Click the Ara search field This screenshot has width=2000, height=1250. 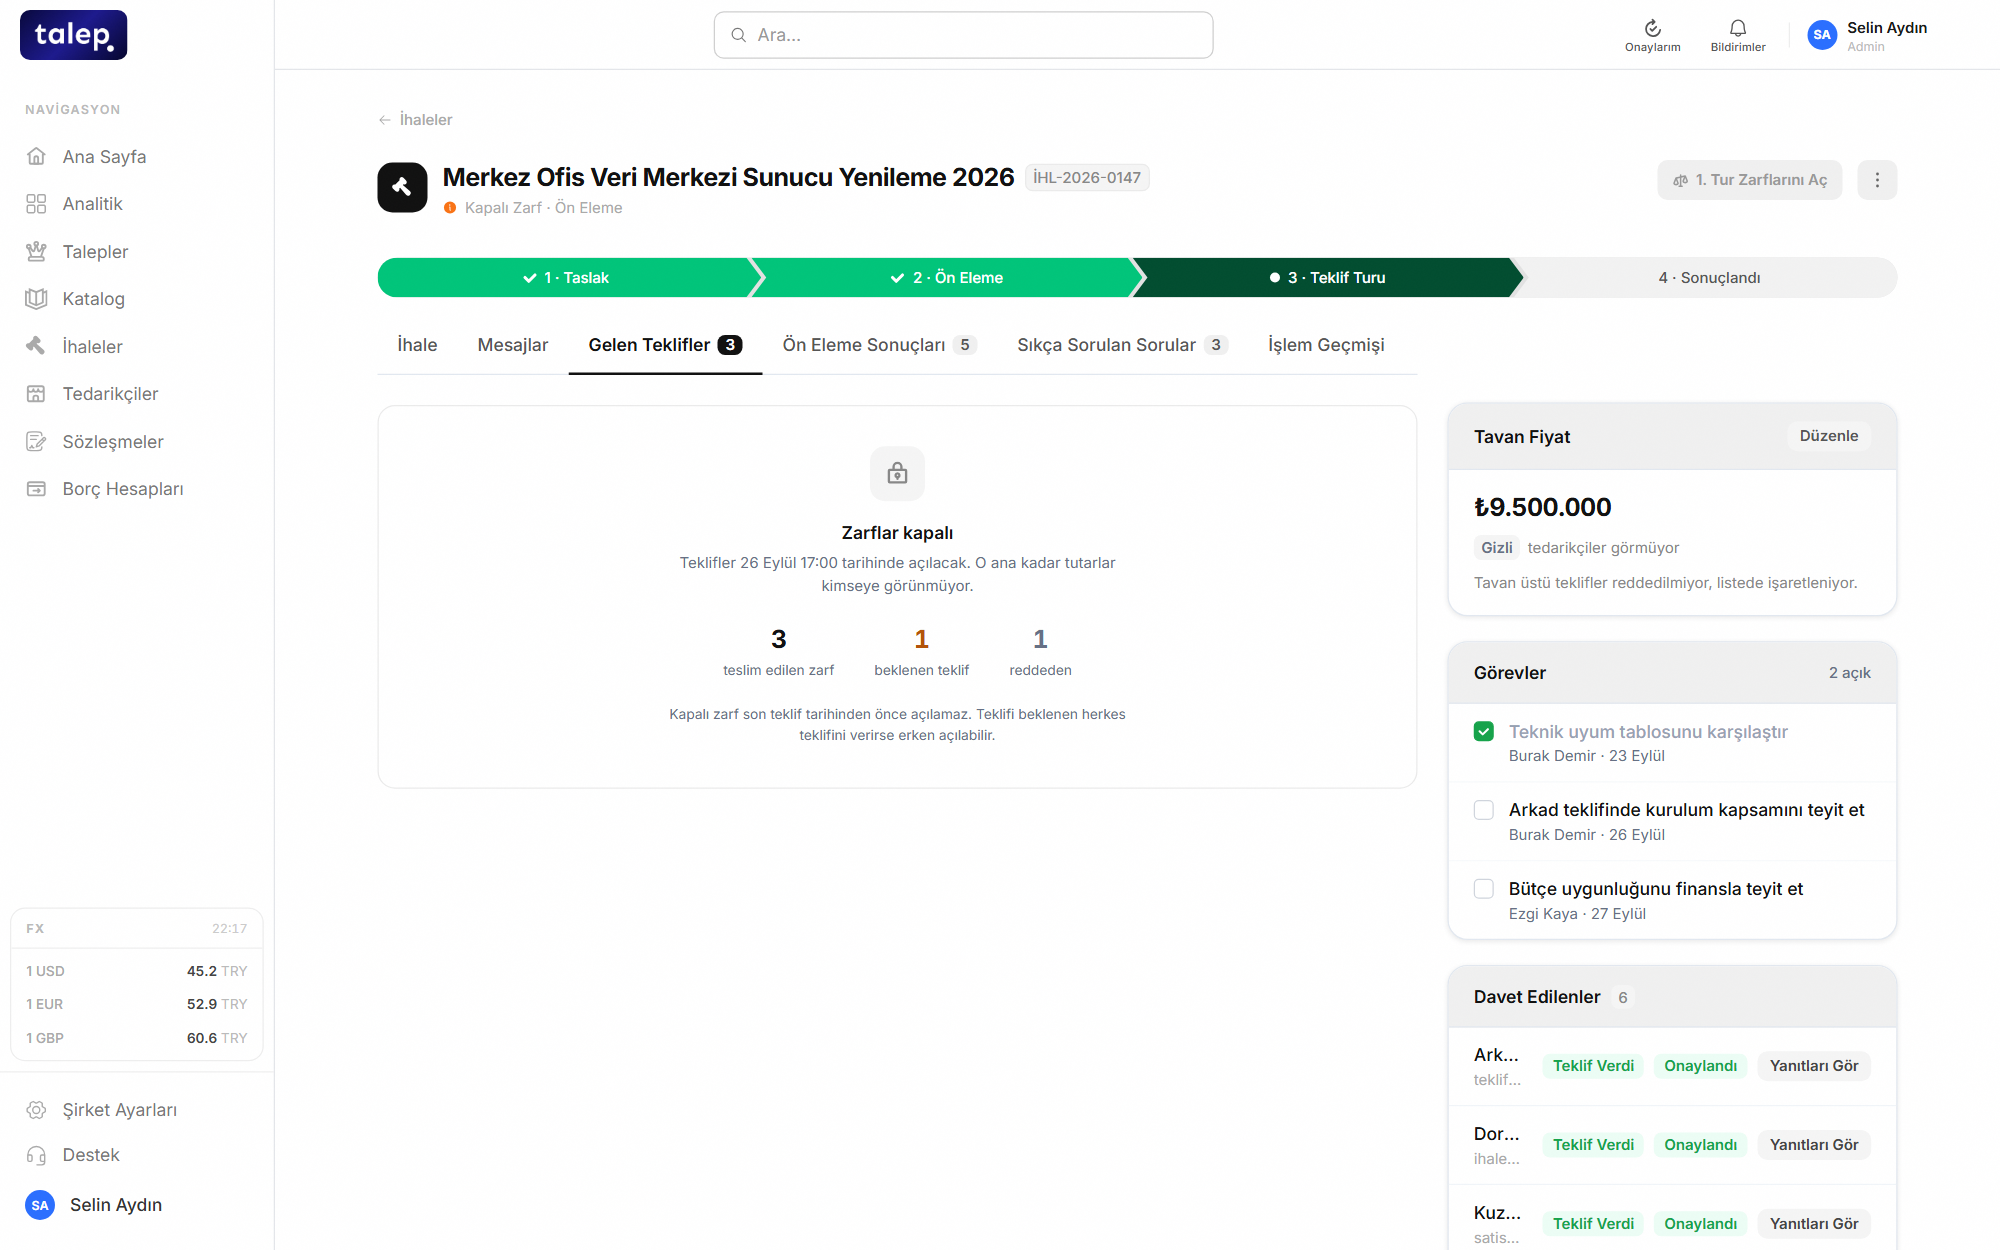click(963, 35)
